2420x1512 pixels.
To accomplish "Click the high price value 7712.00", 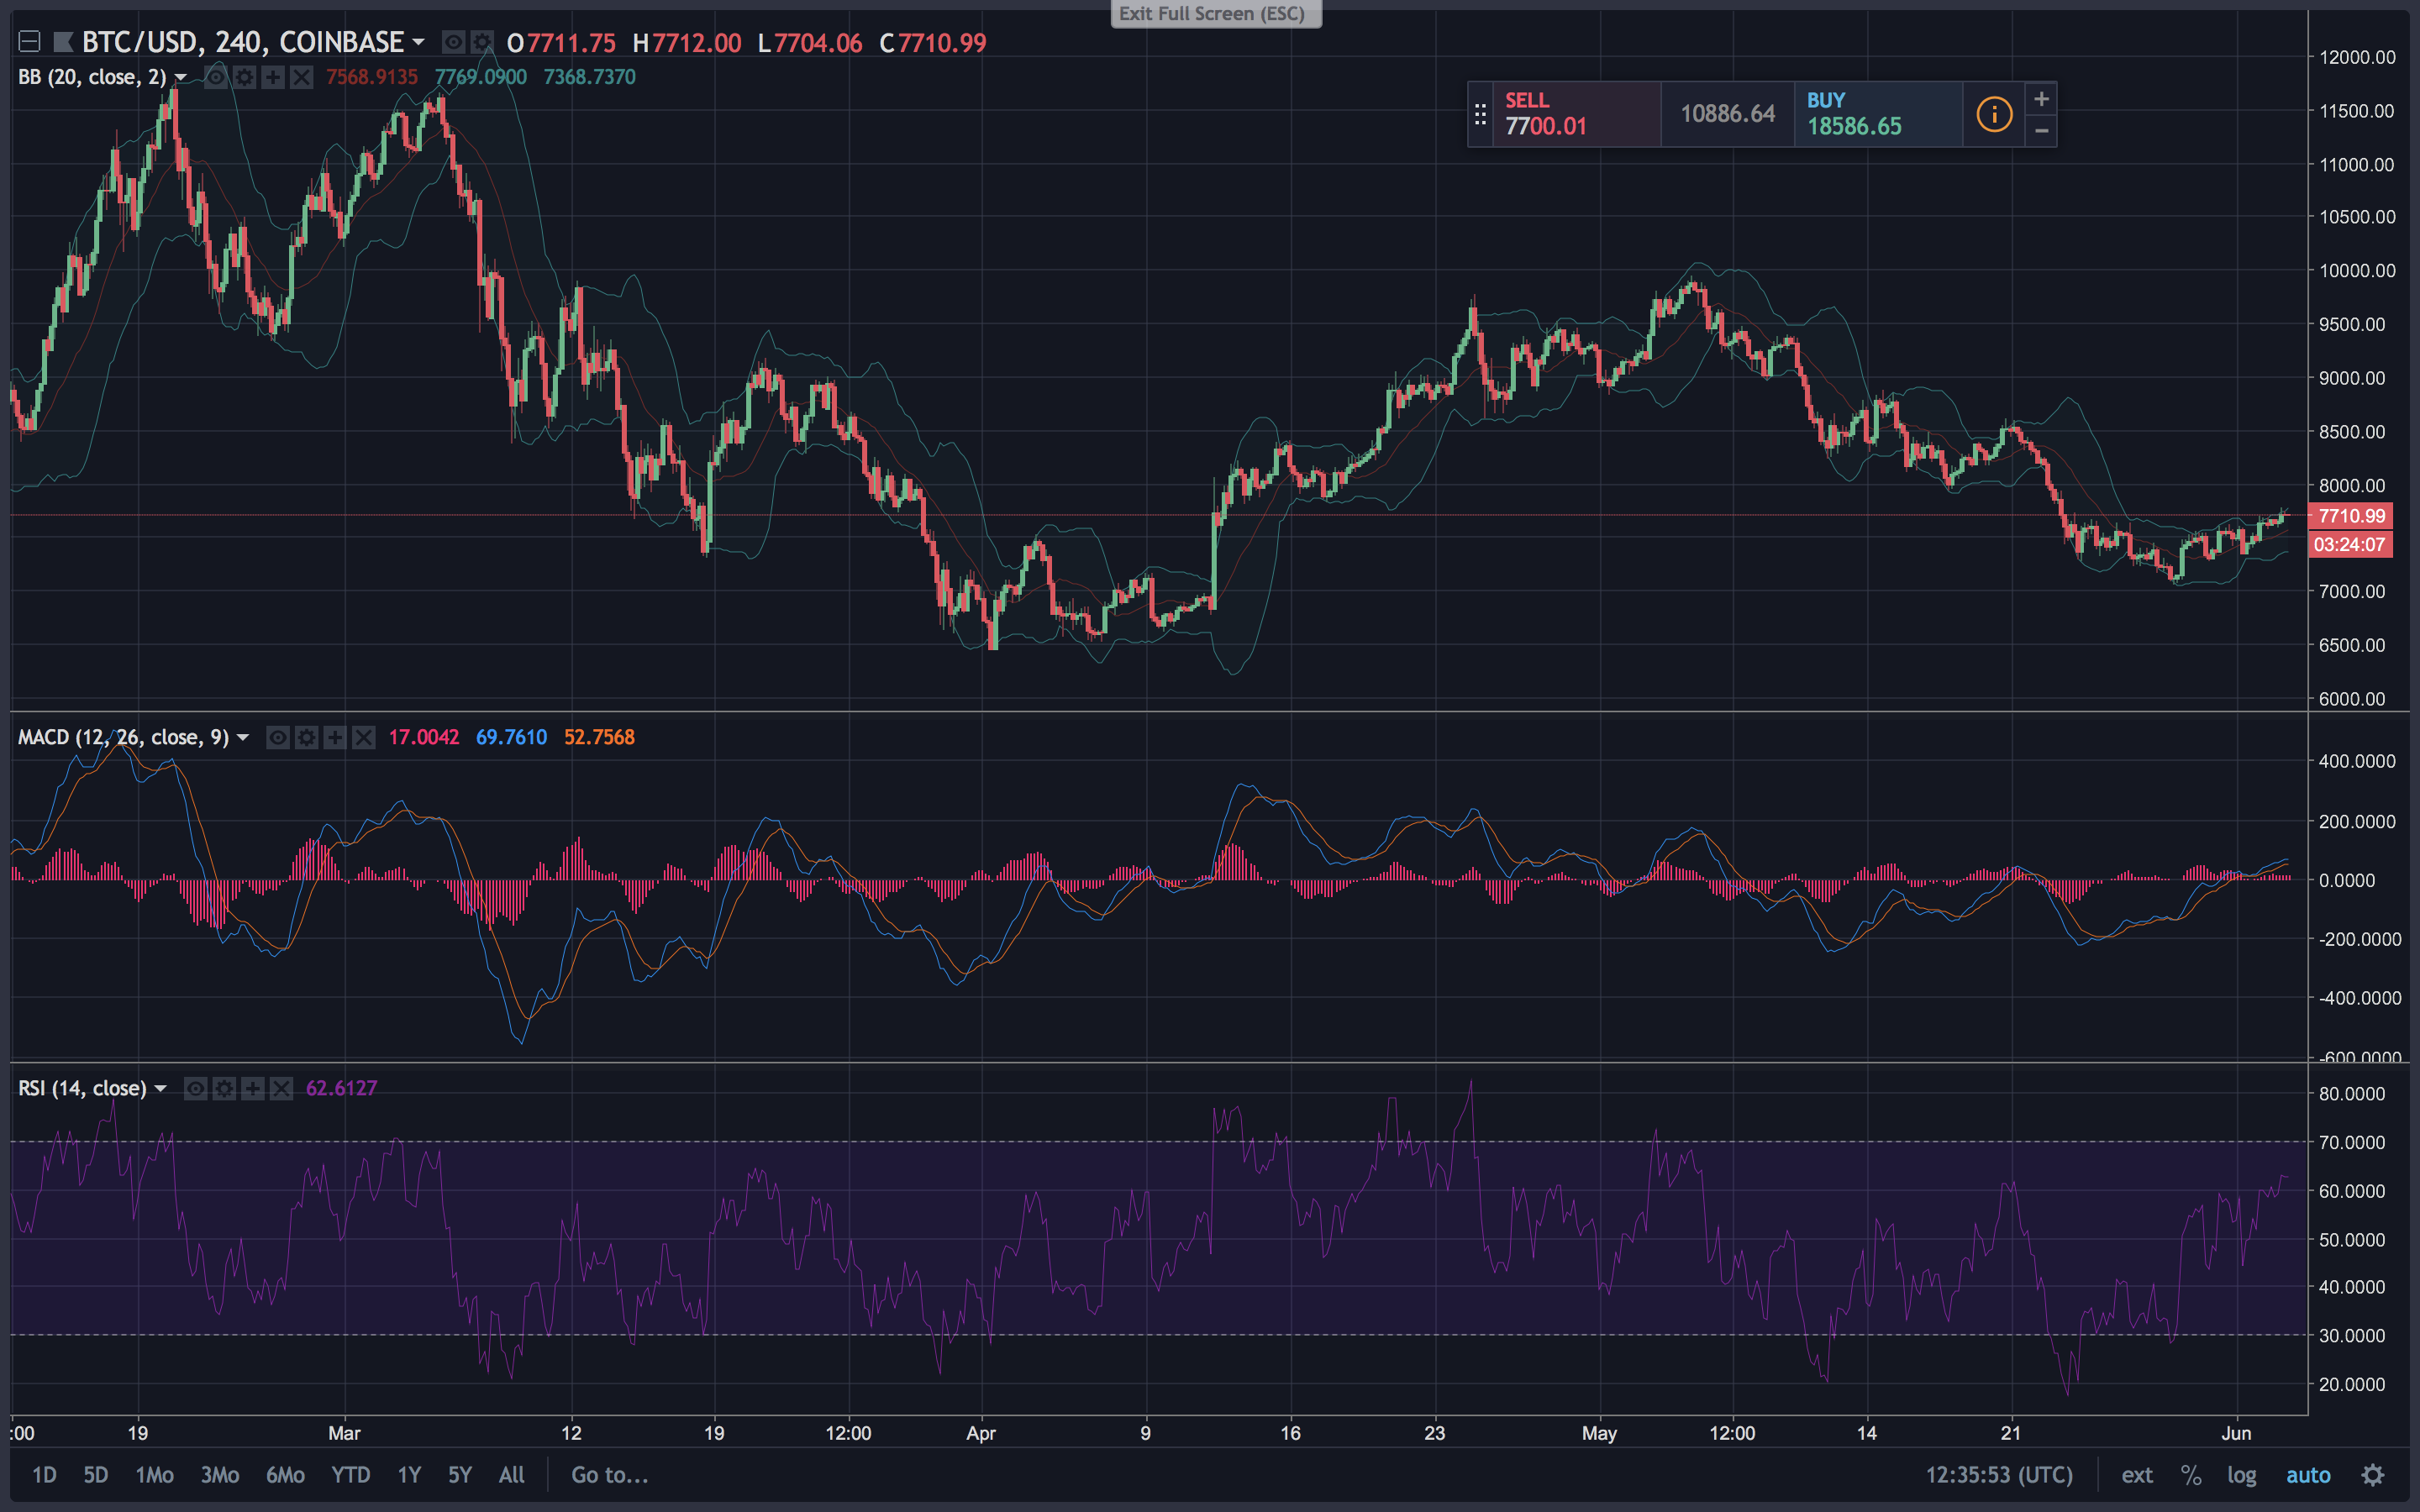I will click(697, 43).
